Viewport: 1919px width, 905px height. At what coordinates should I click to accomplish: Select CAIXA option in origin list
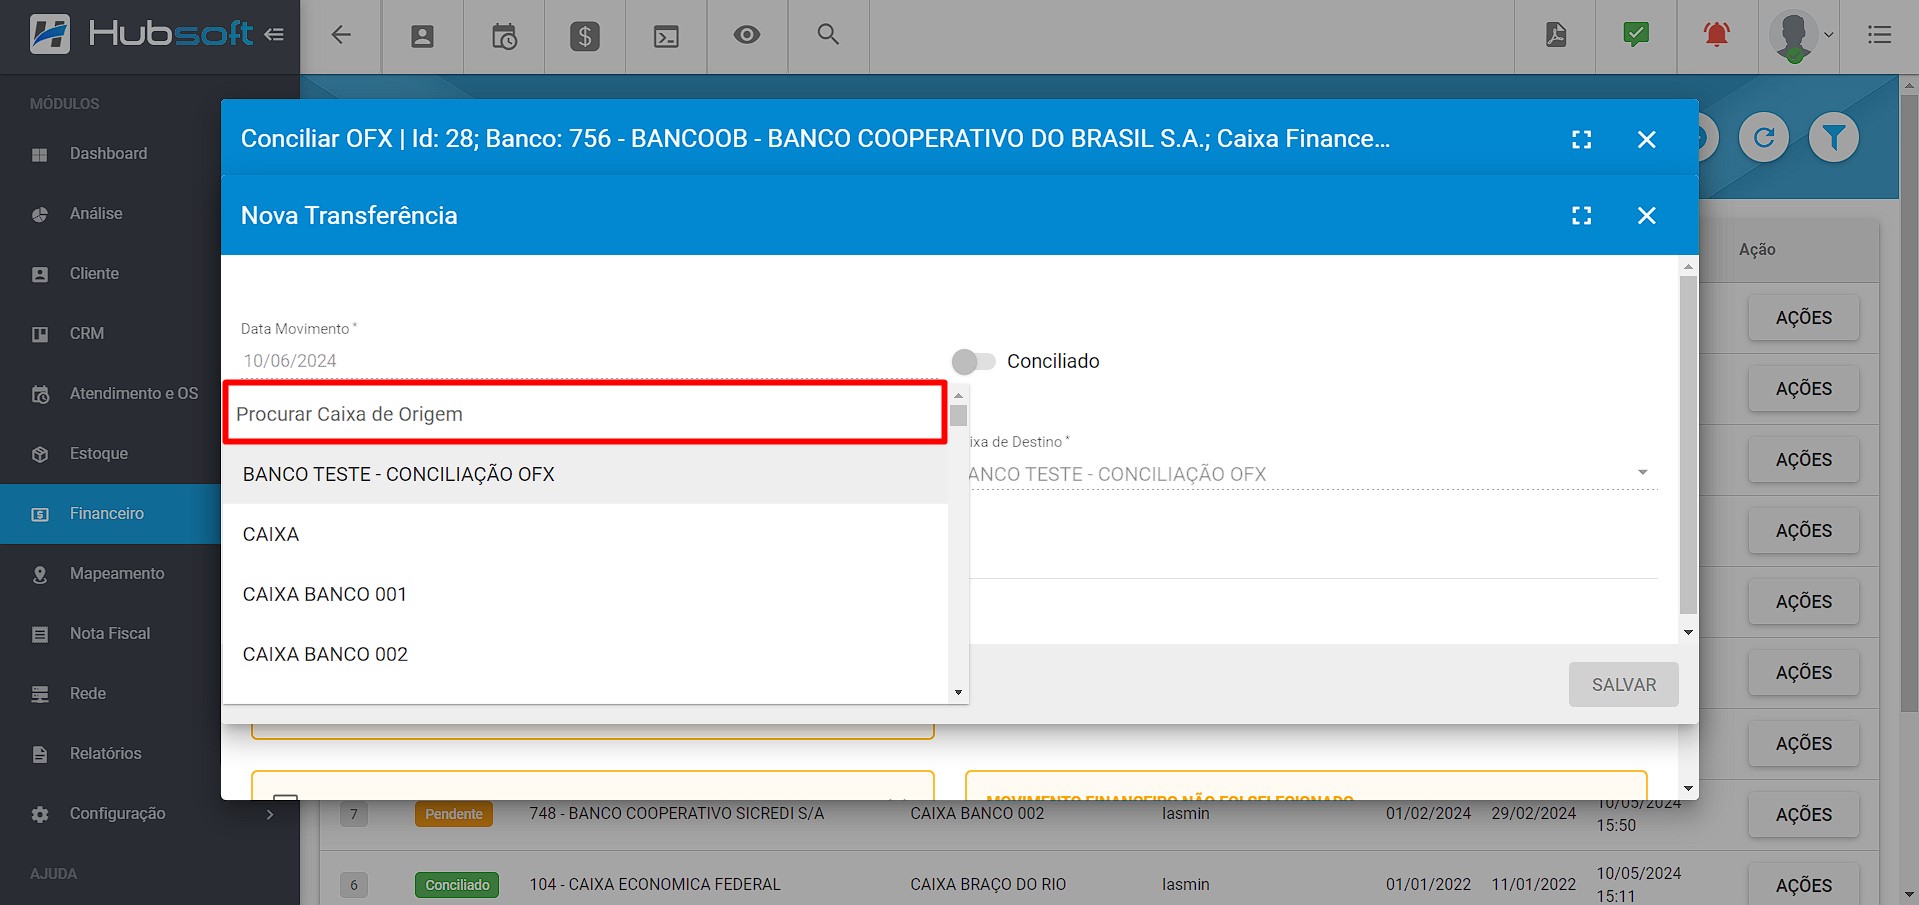[x=585, y=534]
